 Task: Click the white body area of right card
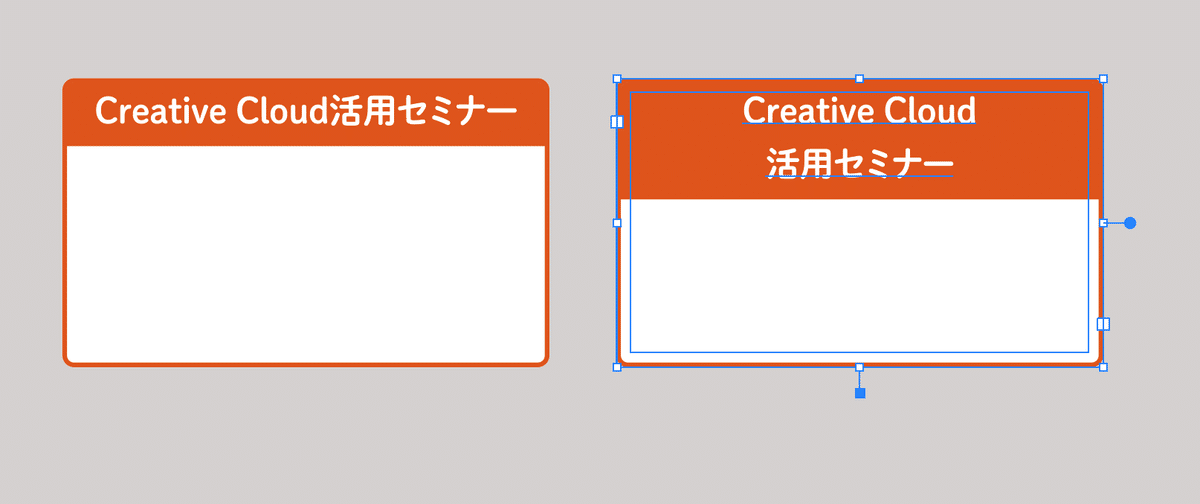860,280
